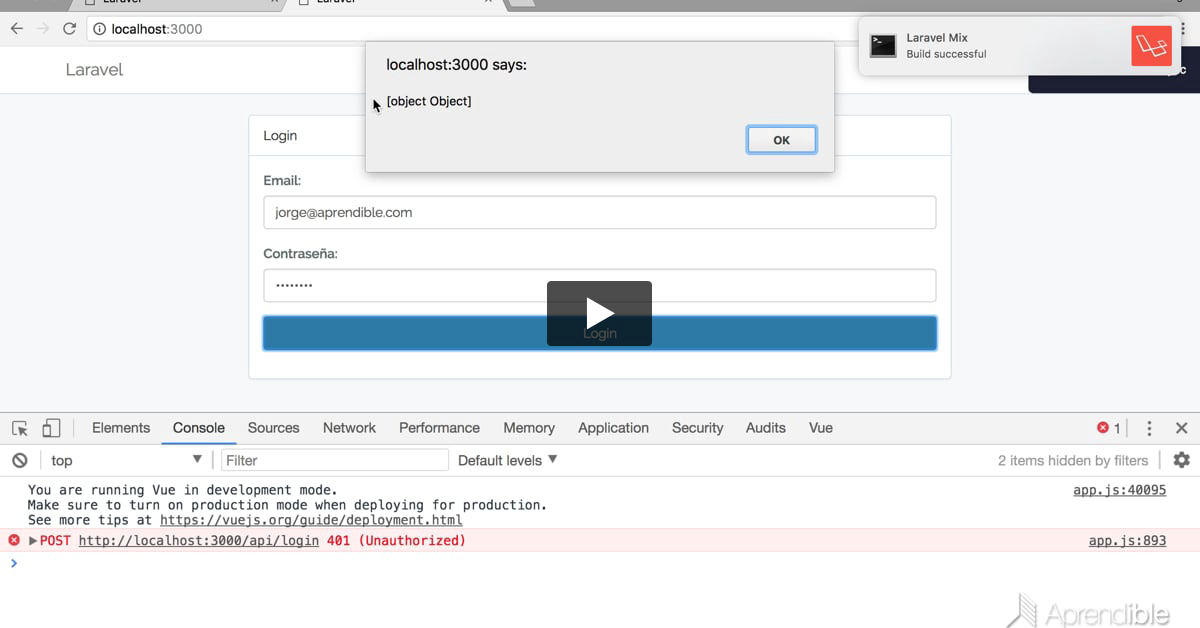Open source link app.js:893

click(x=1128, y=541)
